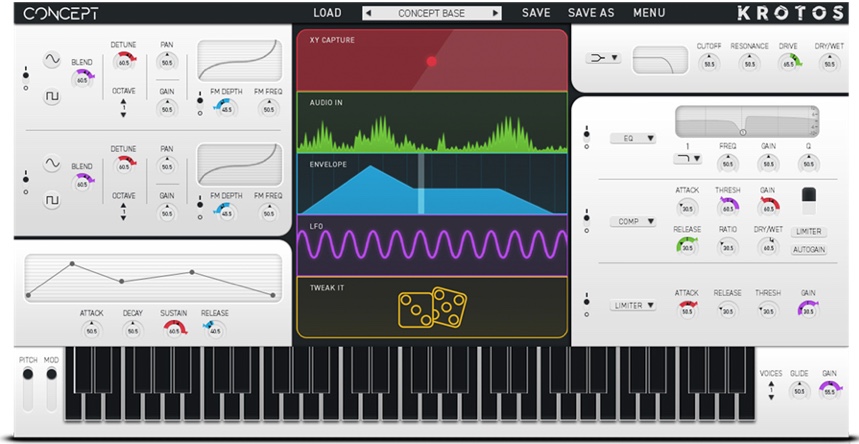
Task: Decrease lower oscillator octave with down arrow
Action: click(123, 218)
